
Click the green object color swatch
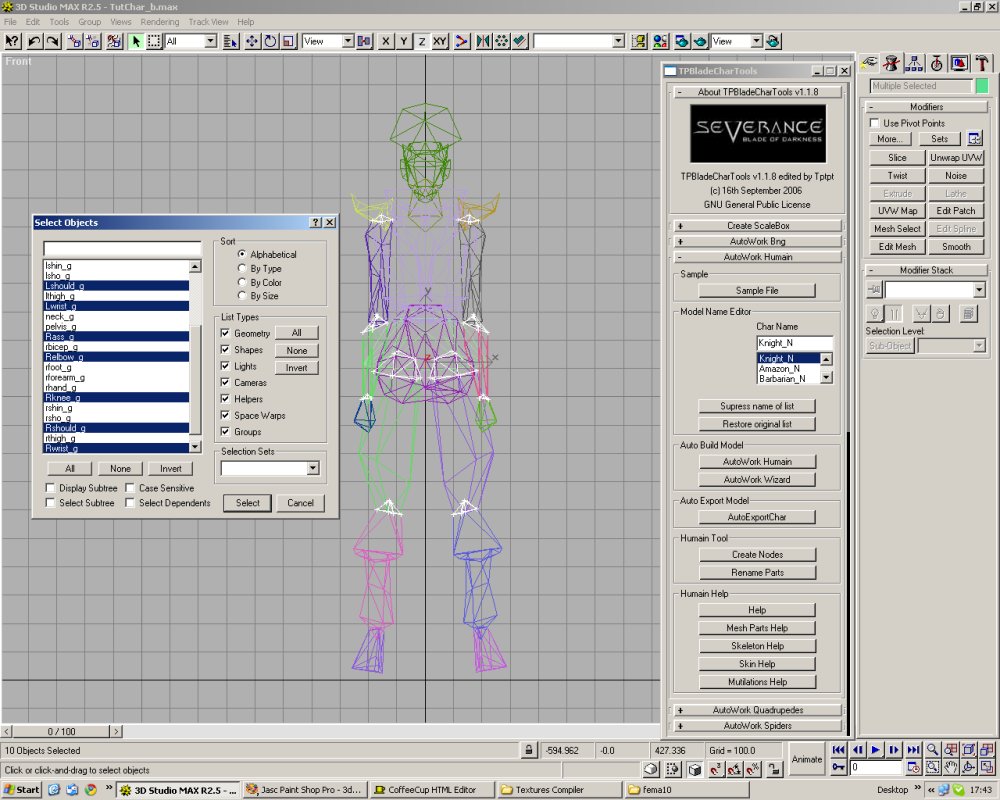coord(982,85)
